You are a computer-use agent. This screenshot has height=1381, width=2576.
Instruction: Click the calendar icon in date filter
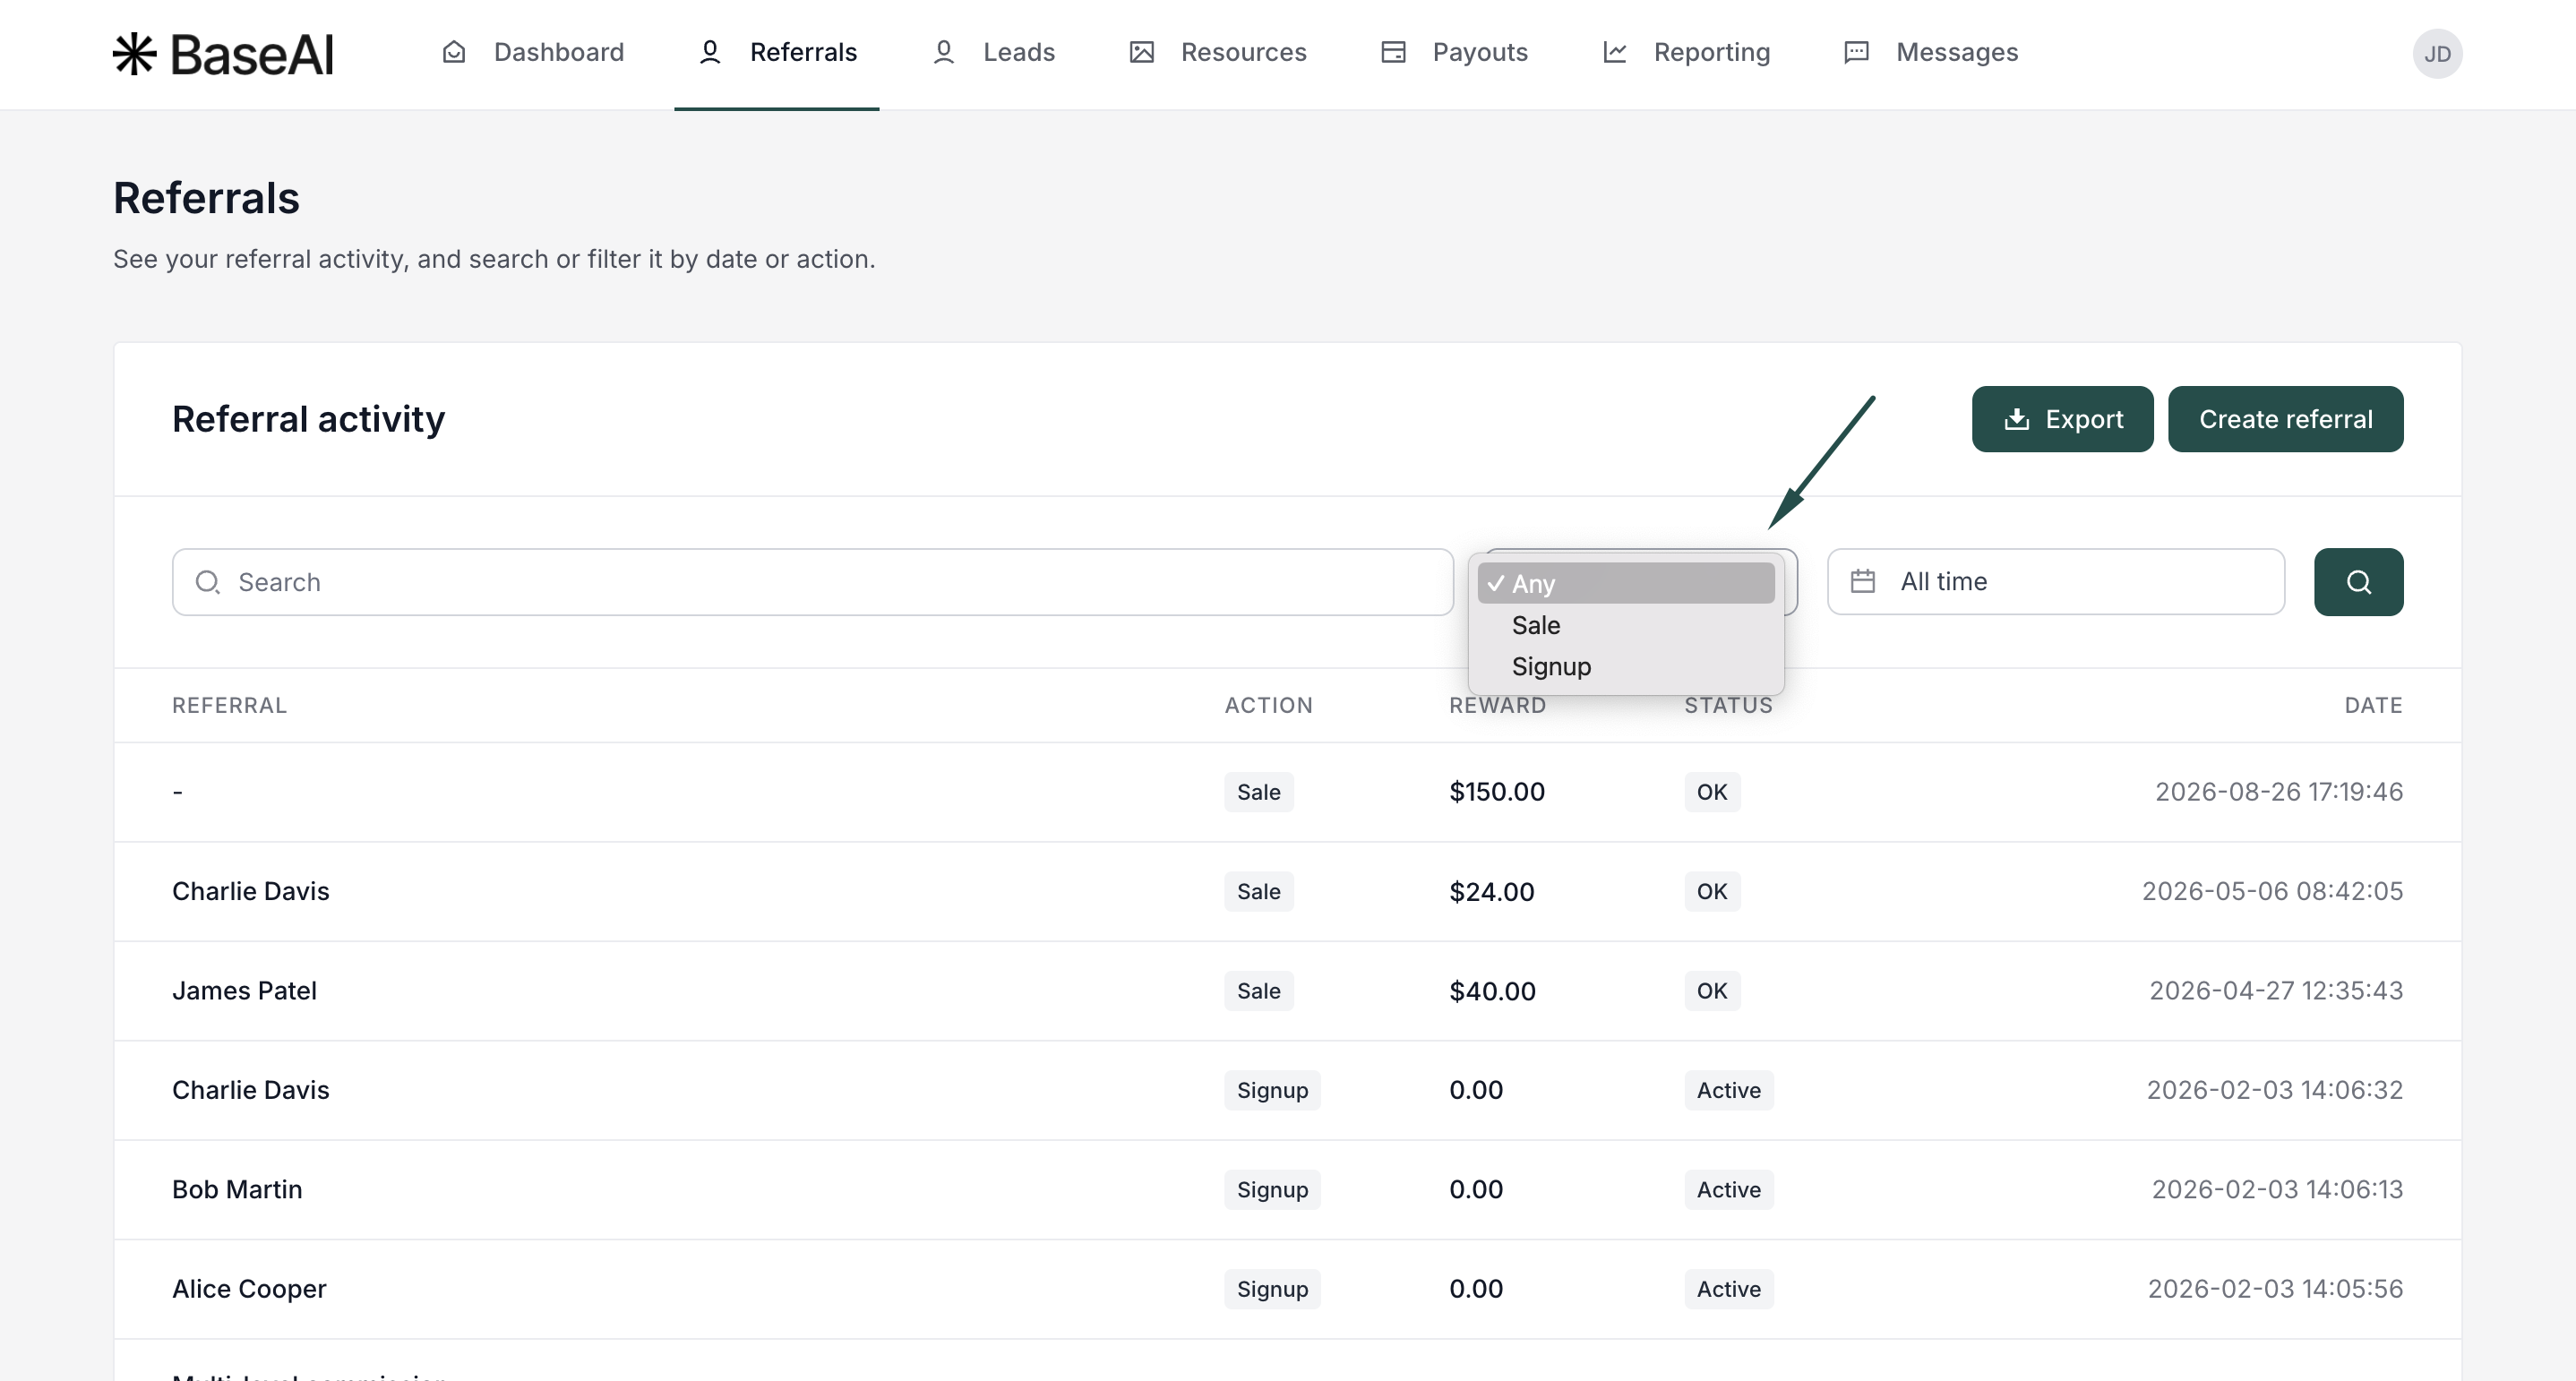(x=1862, y=581)
